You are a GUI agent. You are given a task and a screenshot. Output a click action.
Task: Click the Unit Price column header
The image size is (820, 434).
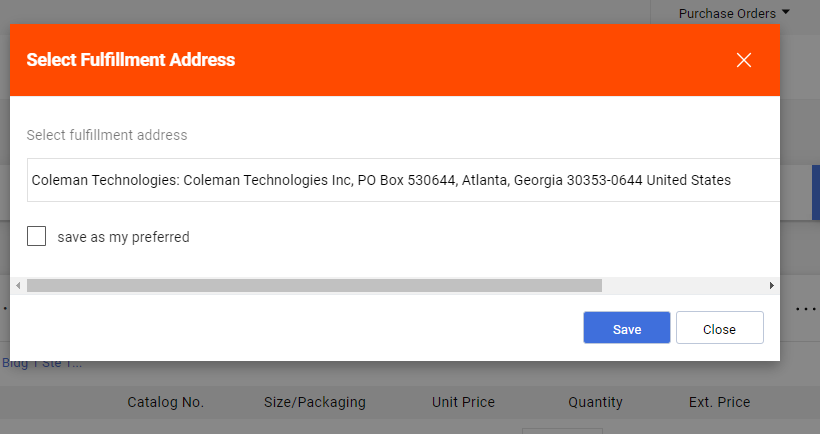tap(463, 402)
